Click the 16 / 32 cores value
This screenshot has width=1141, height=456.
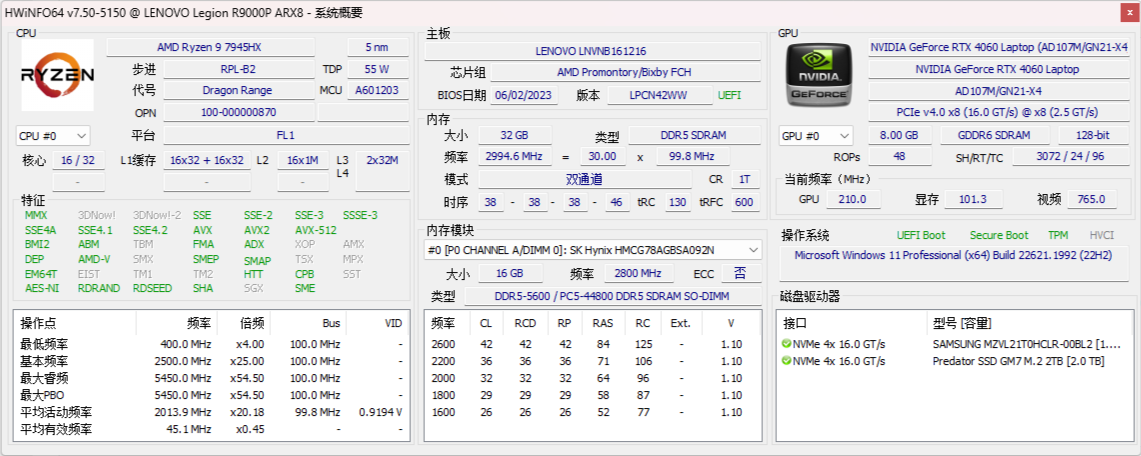pos(78,160)
